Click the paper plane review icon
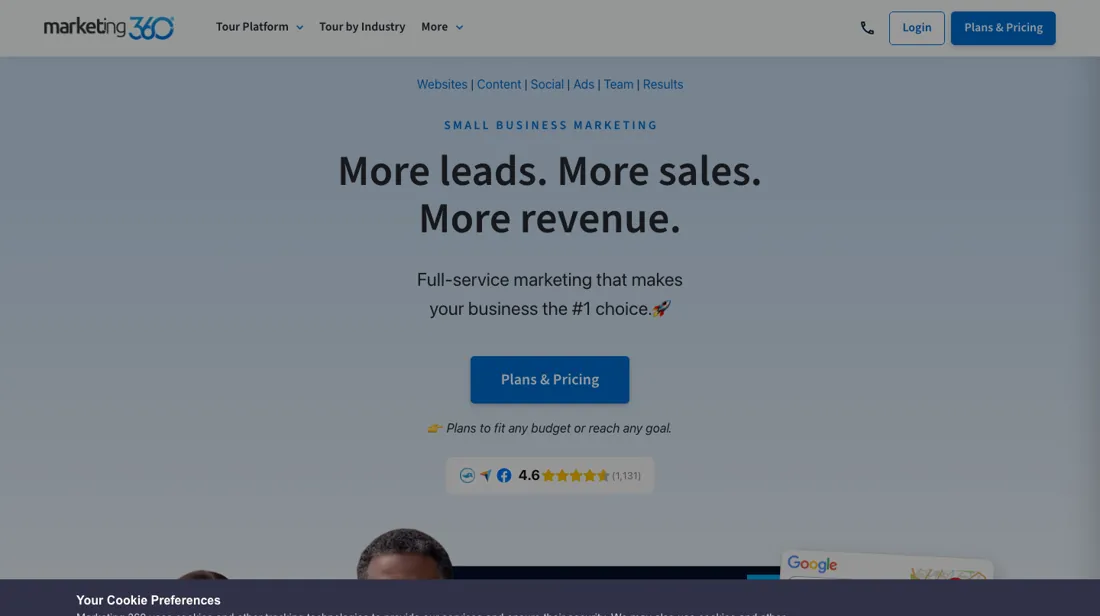 tap(485, 476)
